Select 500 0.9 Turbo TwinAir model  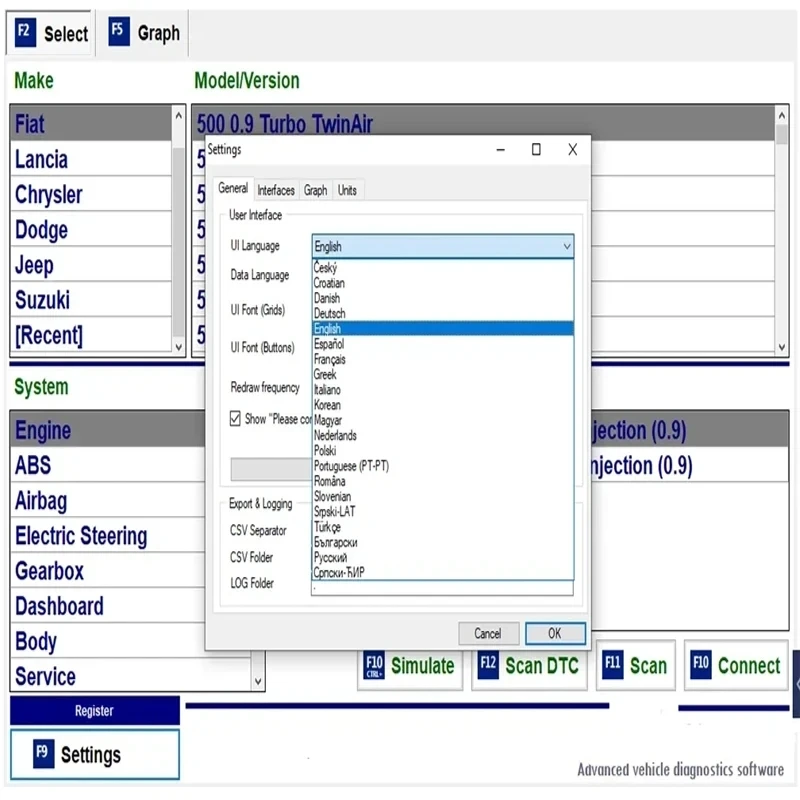point(484,122)
